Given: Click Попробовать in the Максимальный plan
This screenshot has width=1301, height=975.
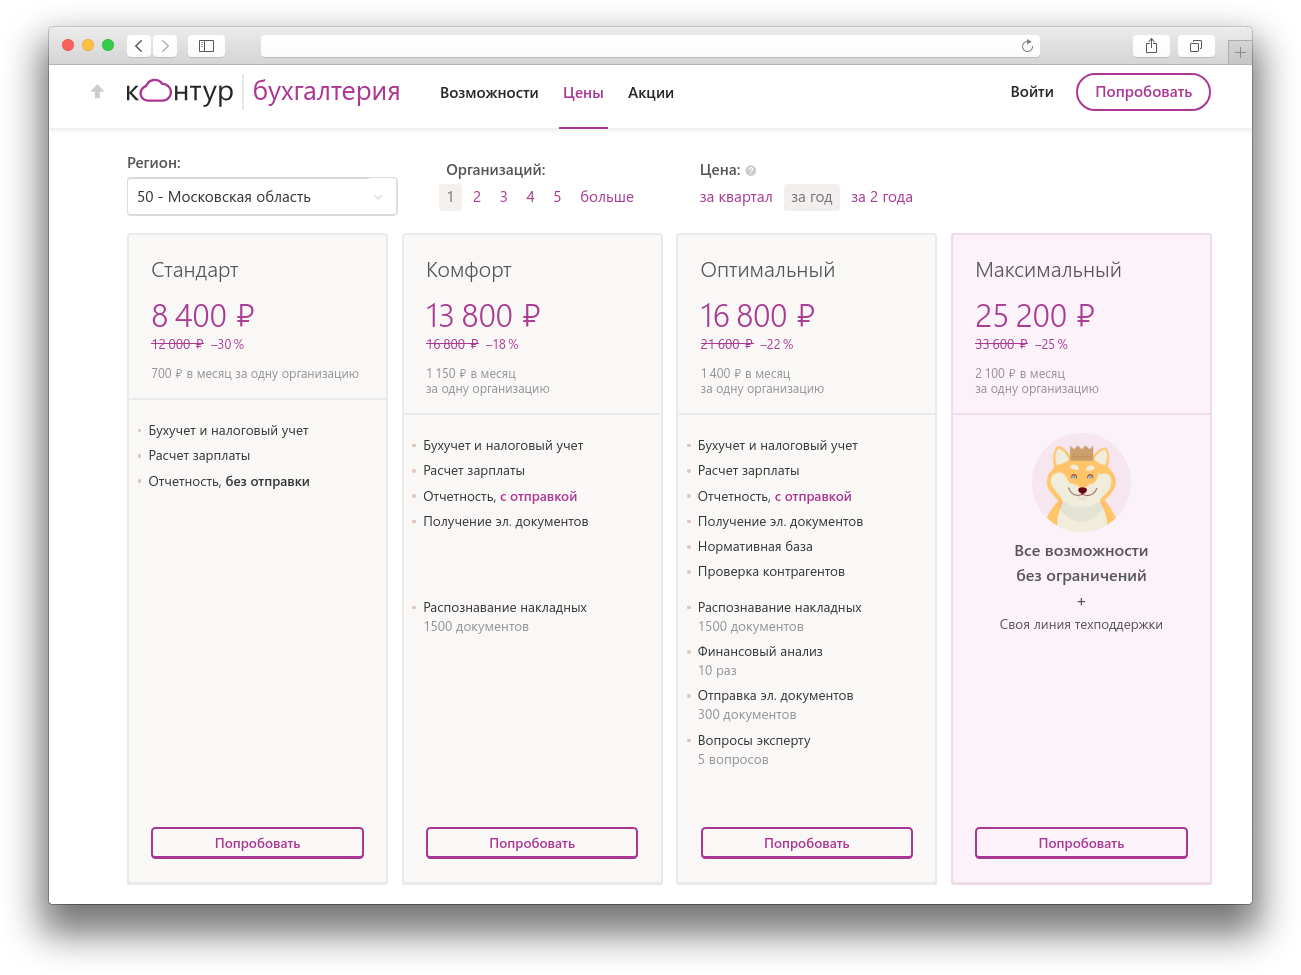Looking at the screenshot, I should click(x=1081, y=843).
